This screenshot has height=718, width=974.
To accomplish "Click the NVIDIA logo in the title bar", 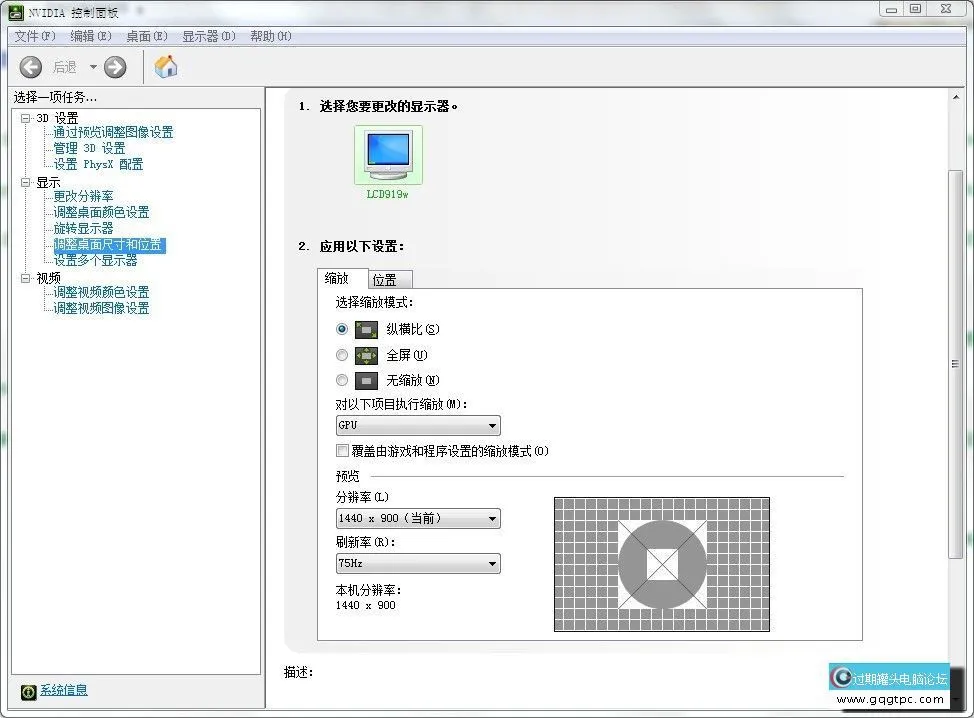I will click(x=14, y=11).
